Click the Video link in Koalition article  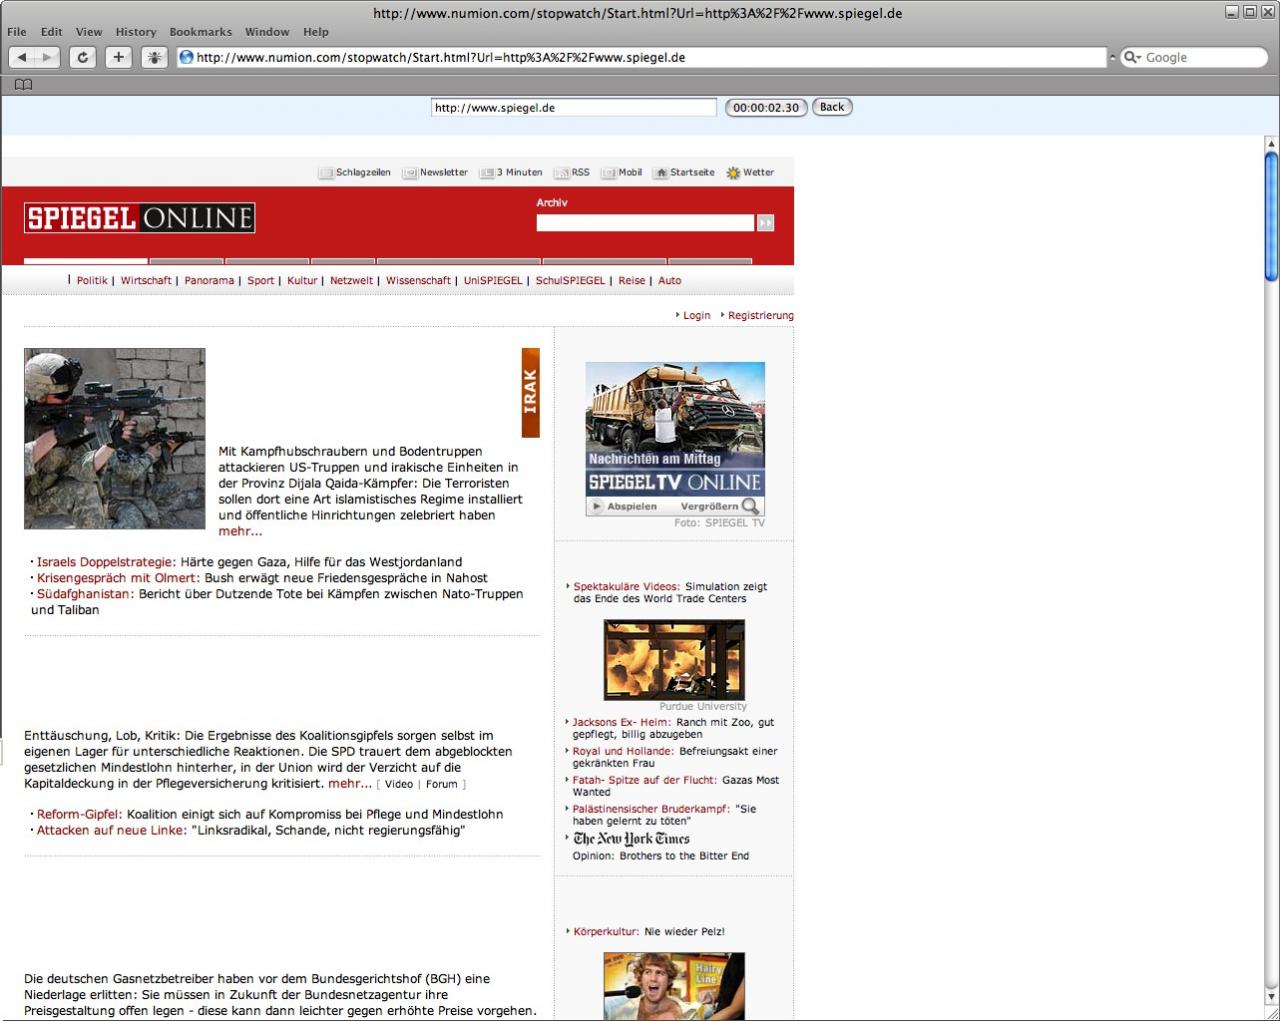coord(399,785)
